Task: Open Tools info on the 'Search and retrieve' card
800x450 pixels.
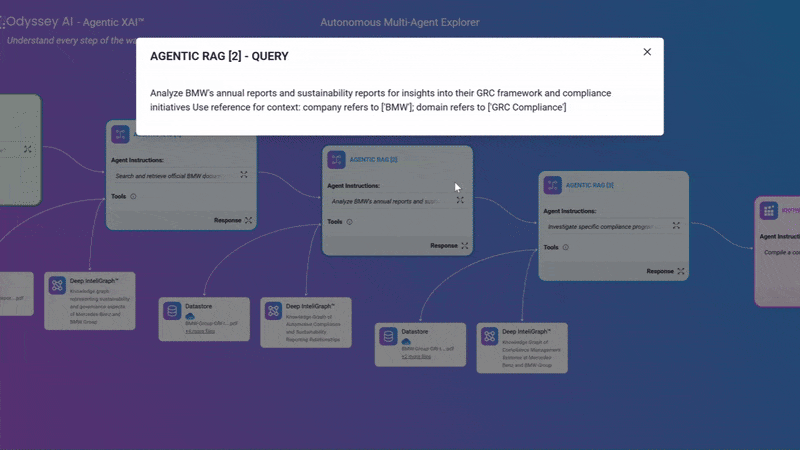Action: coord(133,196)
